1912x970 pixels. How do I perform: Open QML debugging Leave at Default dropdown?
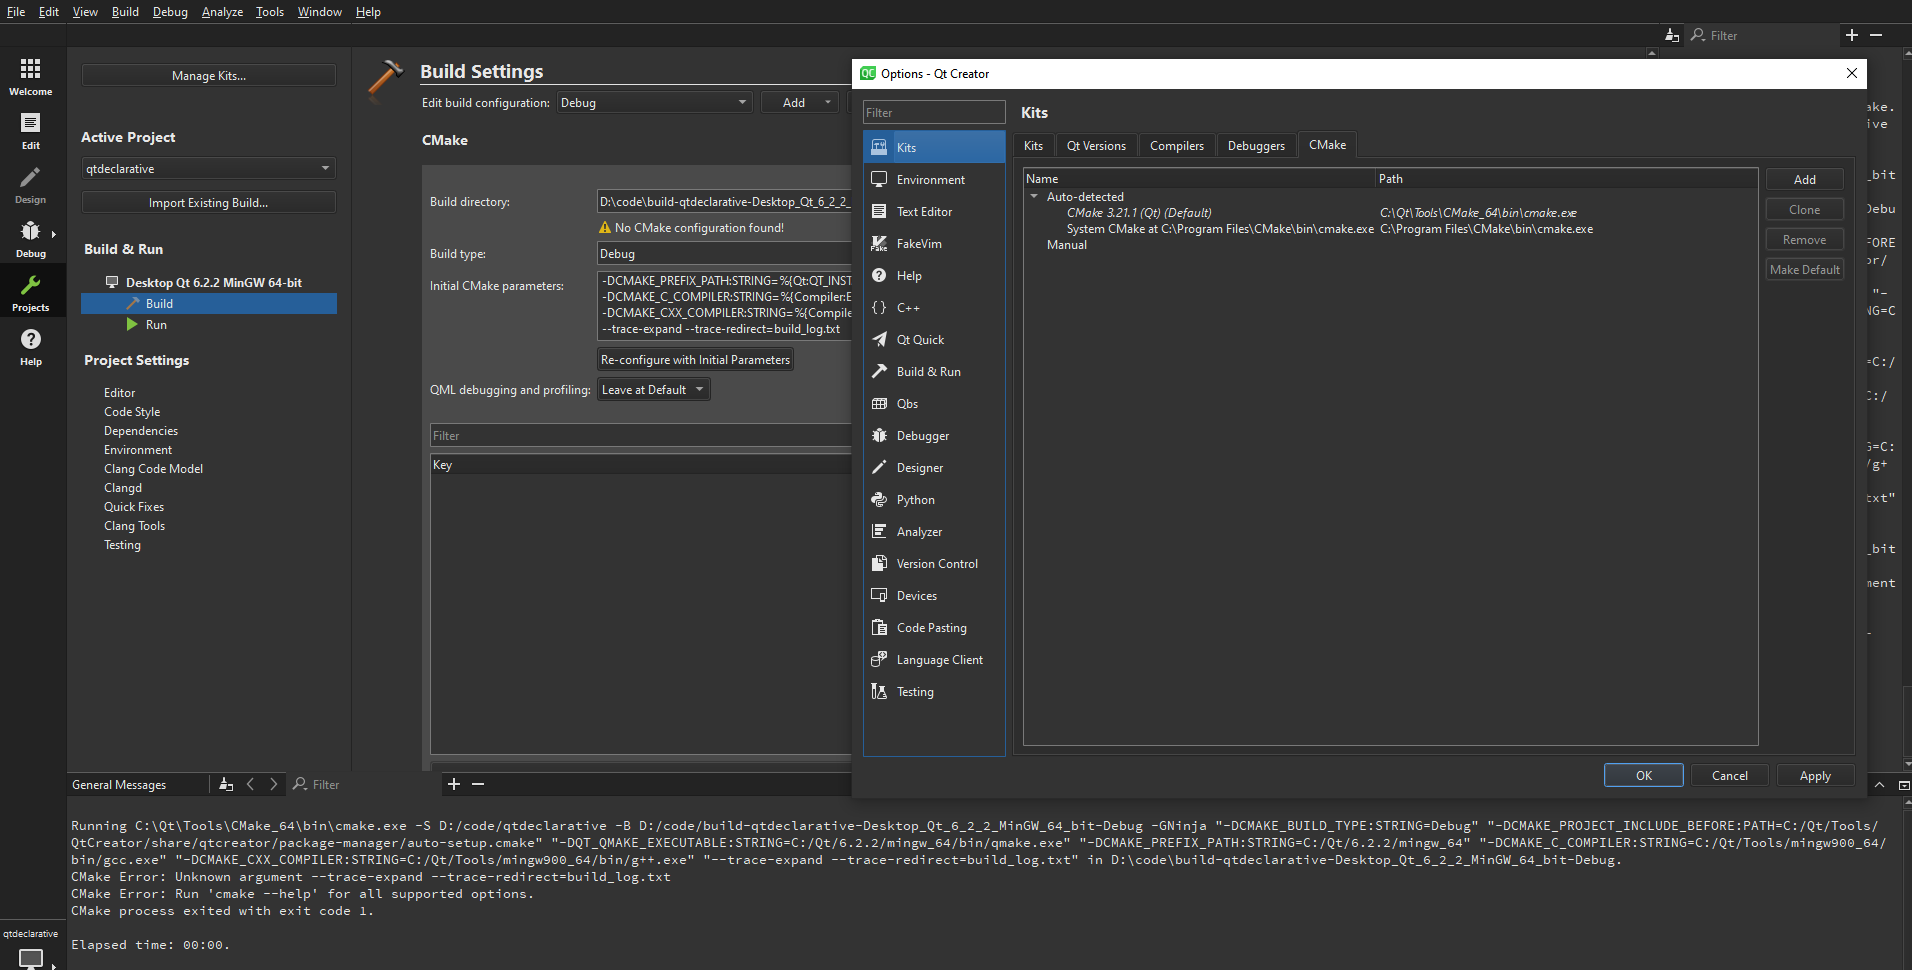click(654, 389)
